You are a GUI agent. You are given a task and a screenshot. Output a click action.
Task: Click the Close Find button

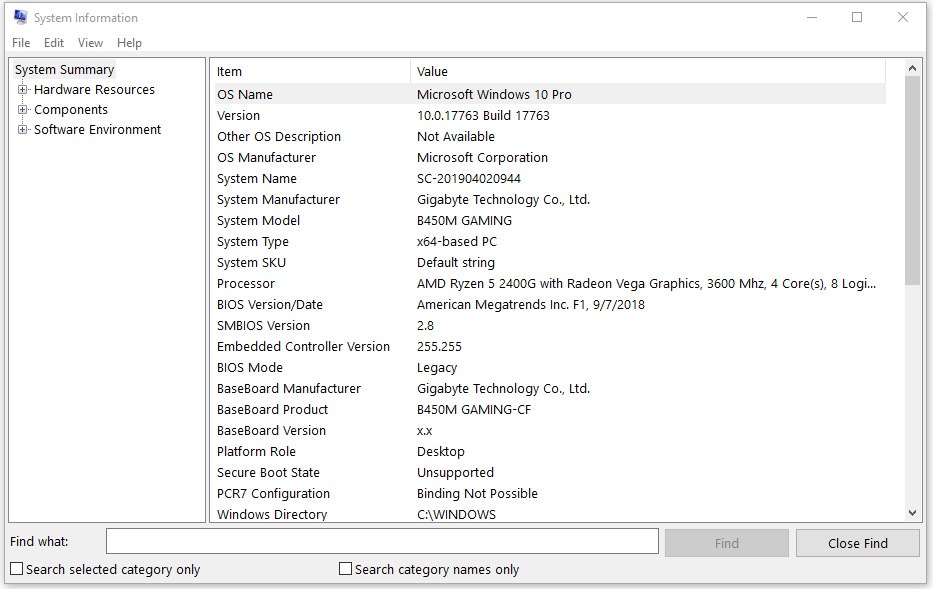point(857,543)
